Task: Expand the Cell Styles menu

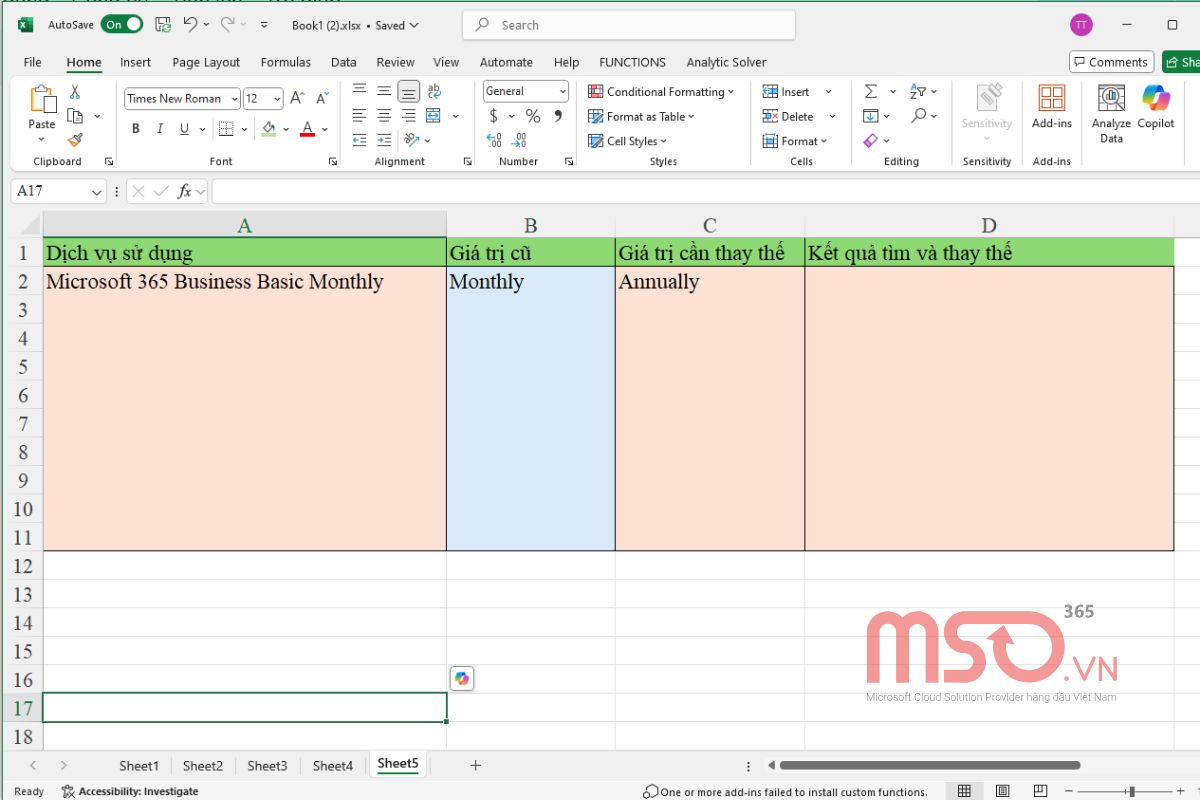Action: point(627,141)
